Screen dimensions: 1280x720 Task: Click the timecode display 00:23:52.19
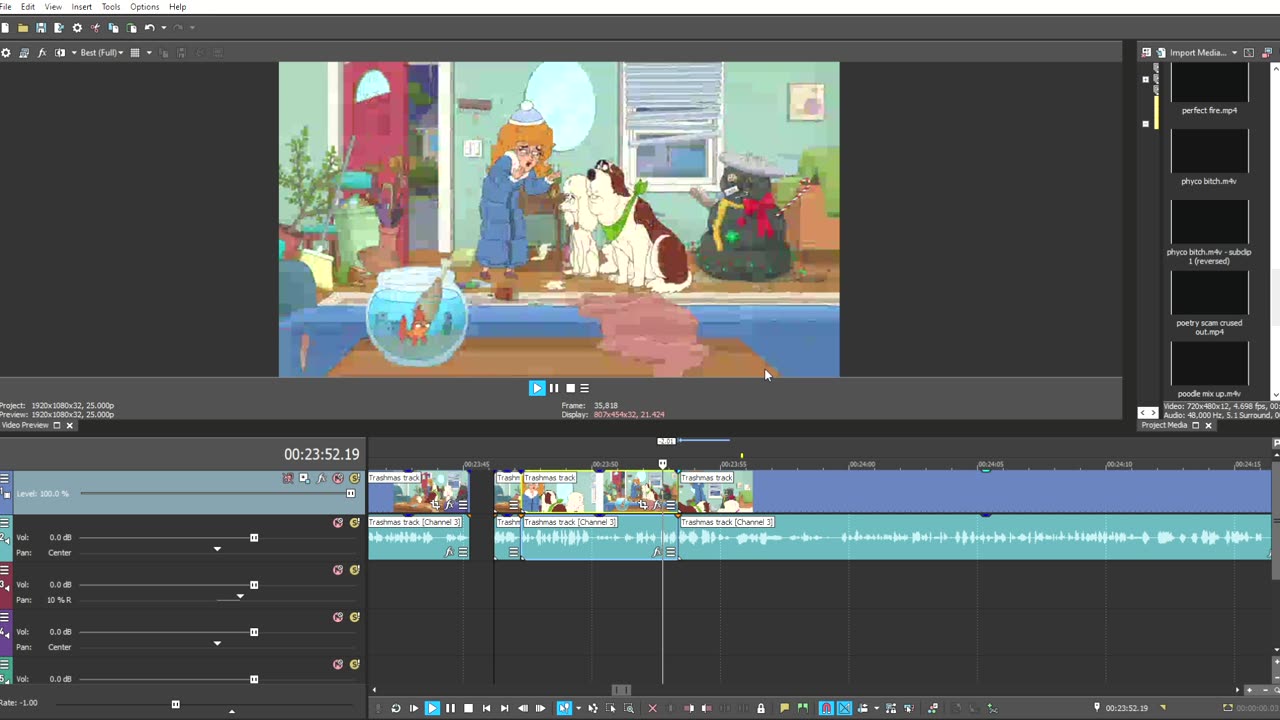pyautogui.click(x=321, y=454)
